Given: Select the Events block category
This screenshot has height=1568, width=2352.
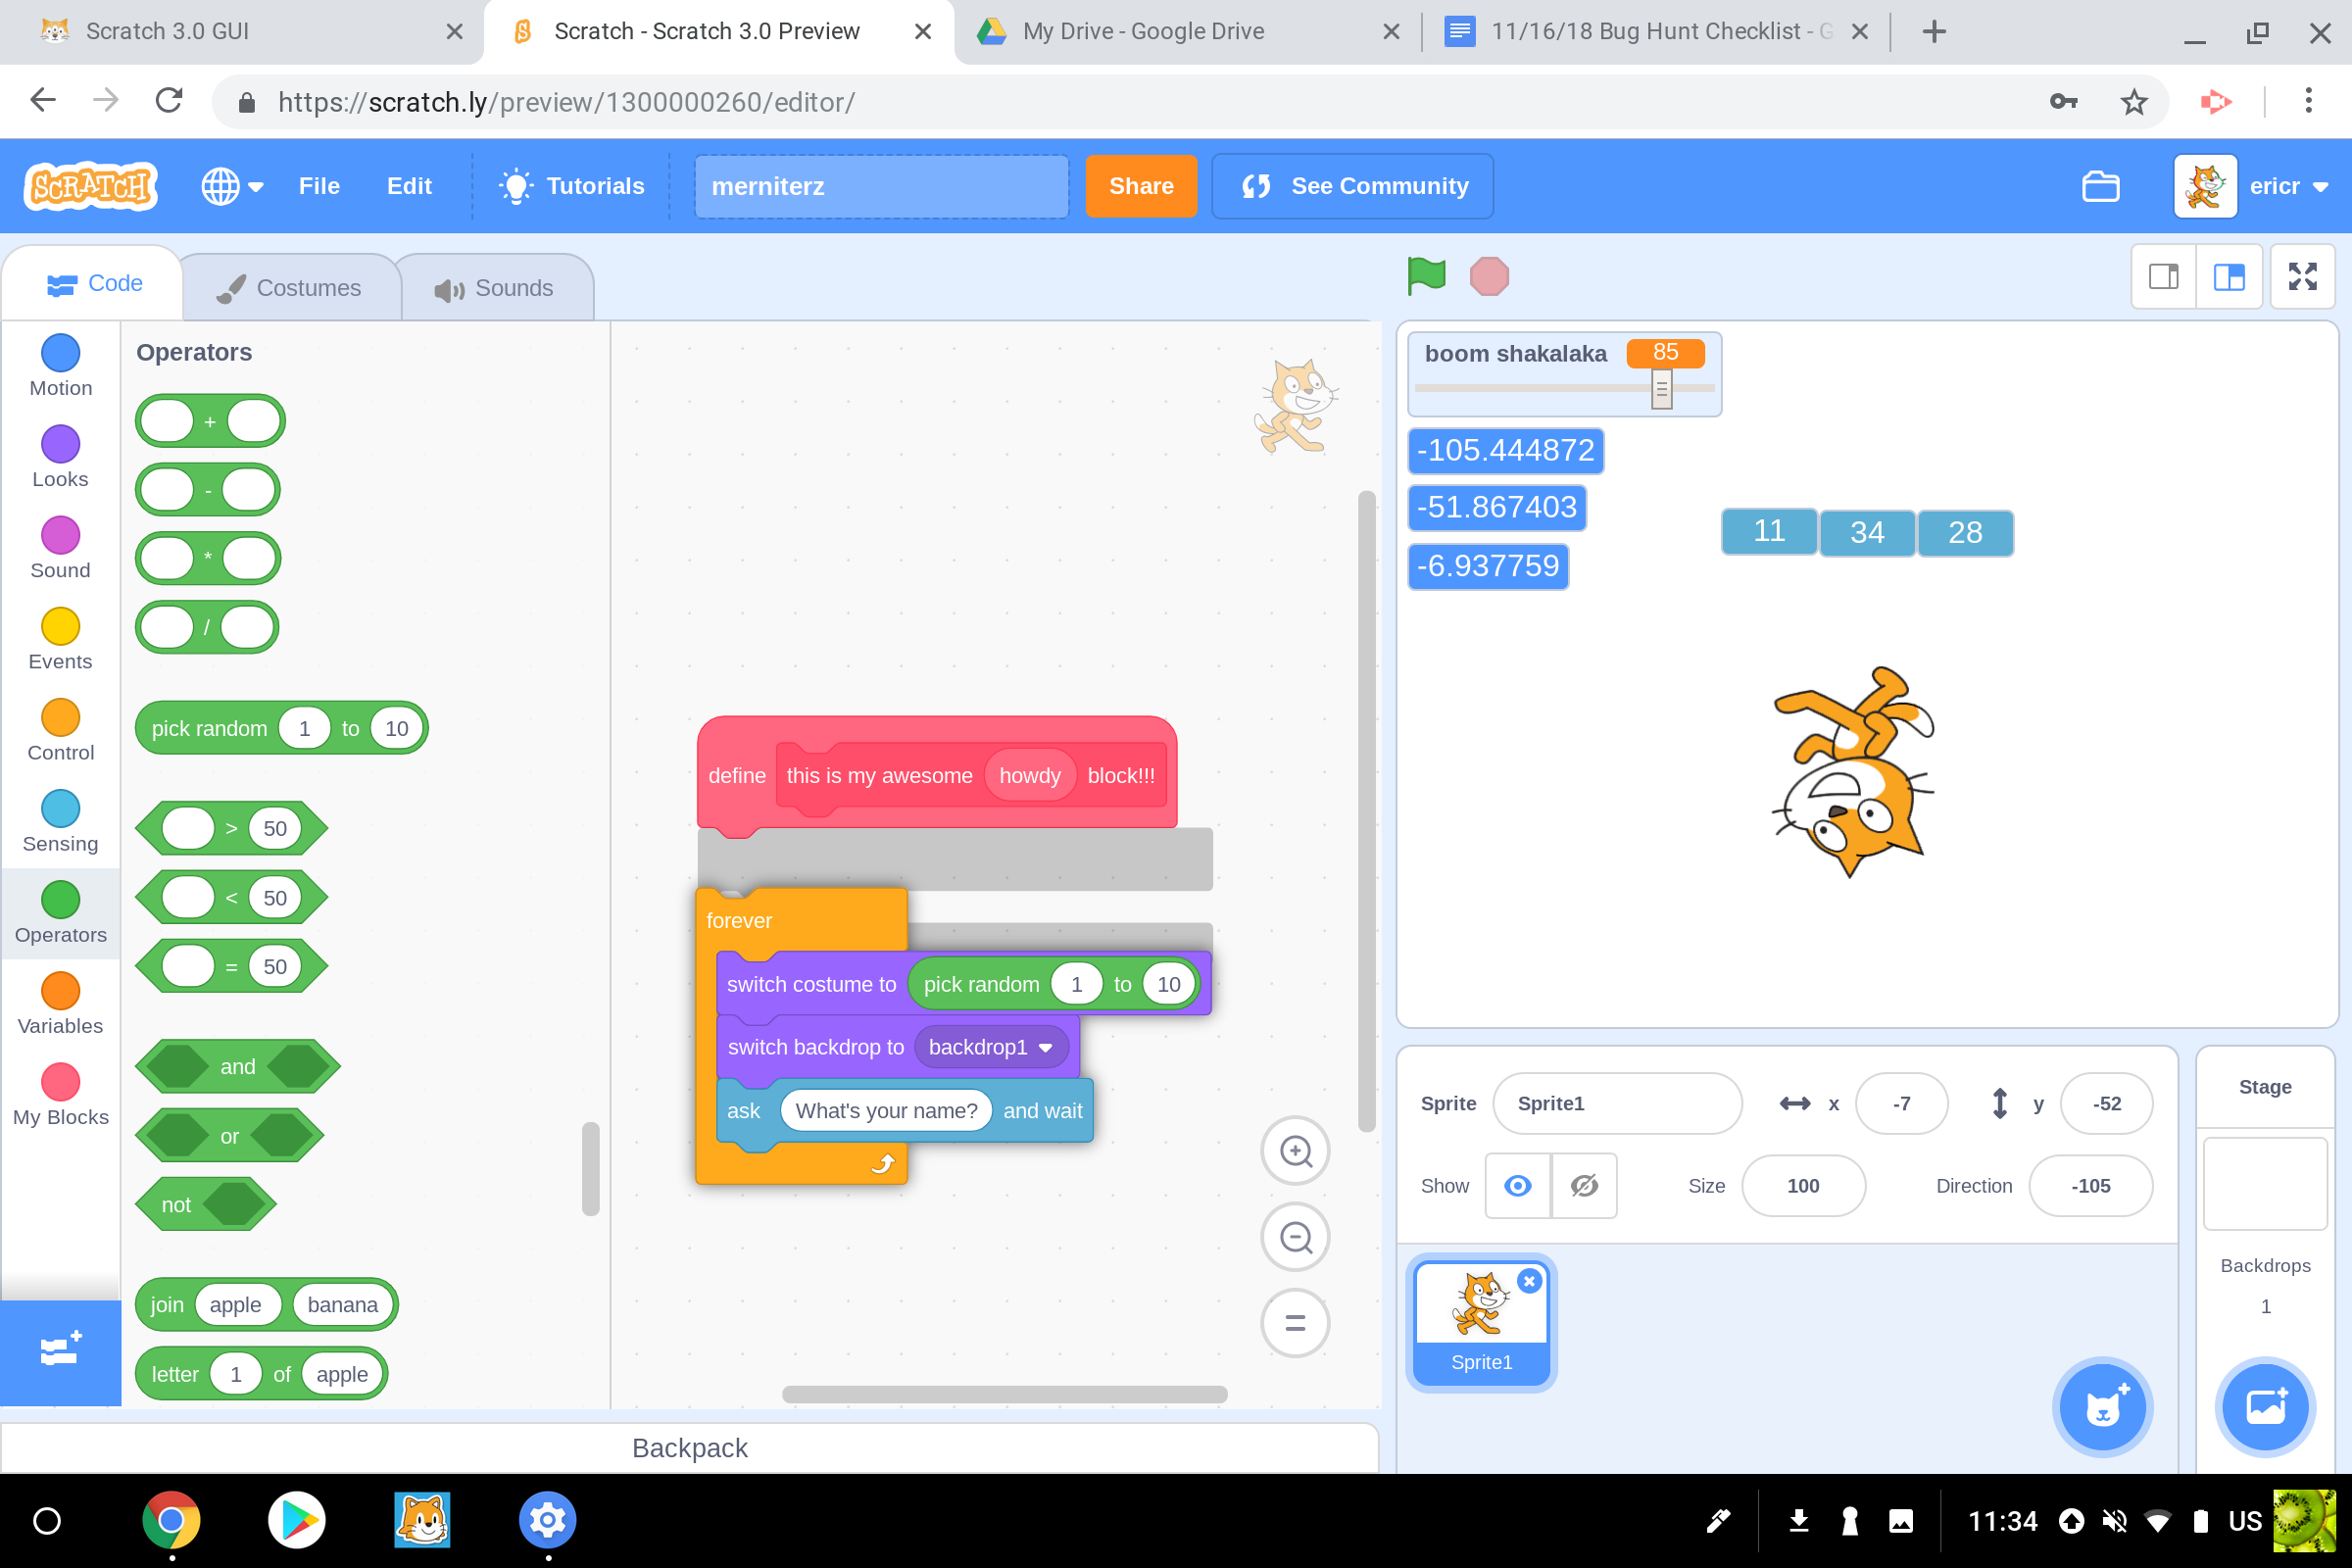Looking at the screenshot, I should (x=61, y=639).
